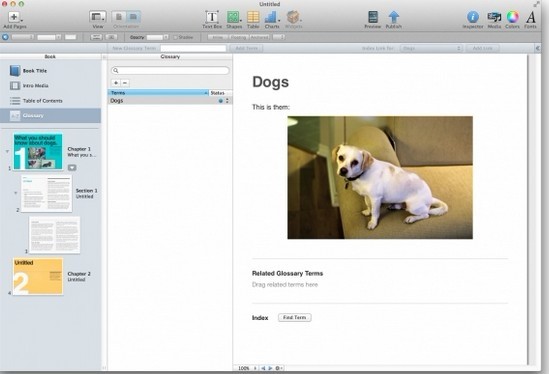Select the Chapter 1 thumbnail
The width and height of the screenshot is (549, 374).
click(x=38, y=151)
